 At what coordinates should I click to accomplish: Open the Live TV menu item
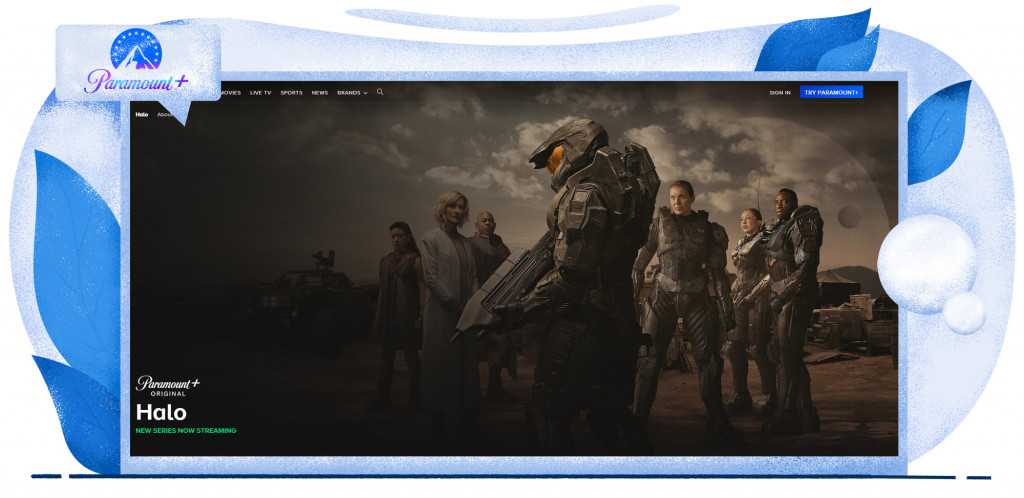click(x=261, y=93)
